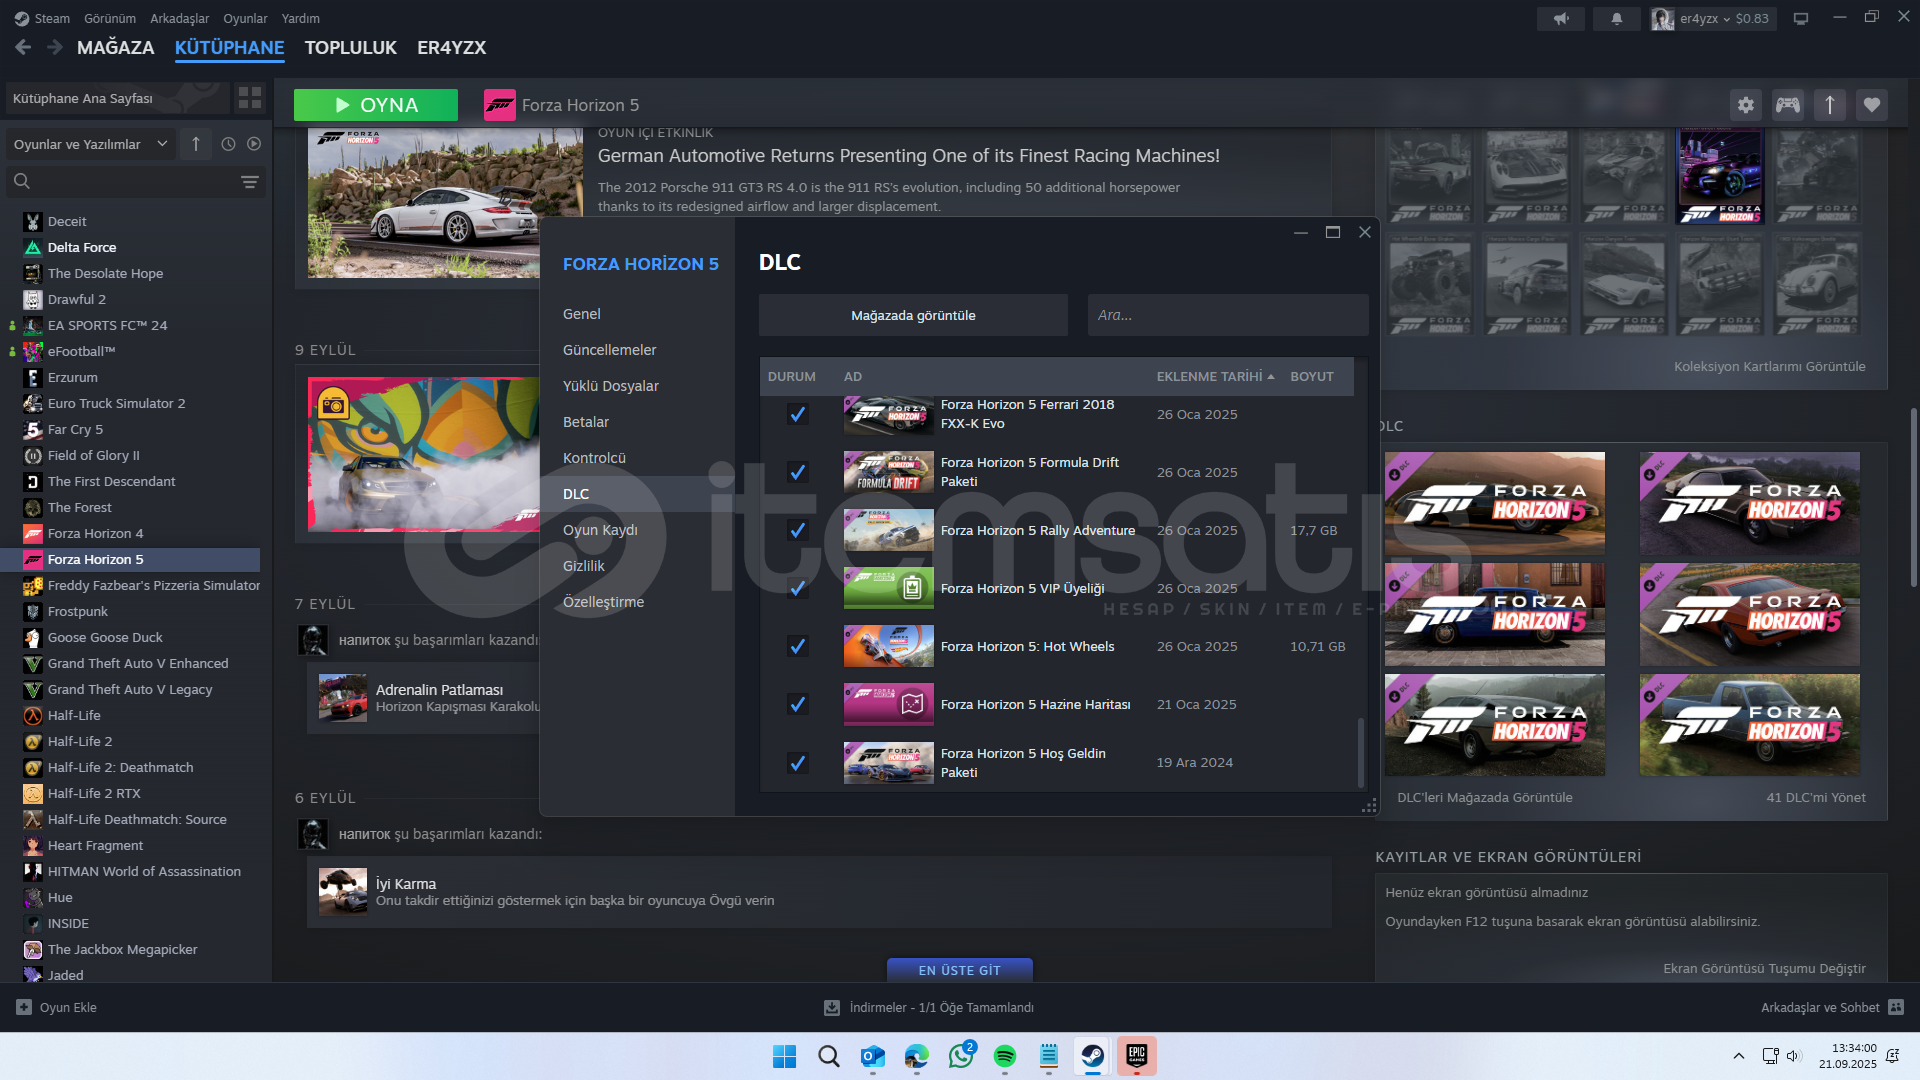Uncheck Forza Horizon 5 VIP Üyeliği
The height and width of the screenshot is (1080, 1920).
tap(797, 588)
